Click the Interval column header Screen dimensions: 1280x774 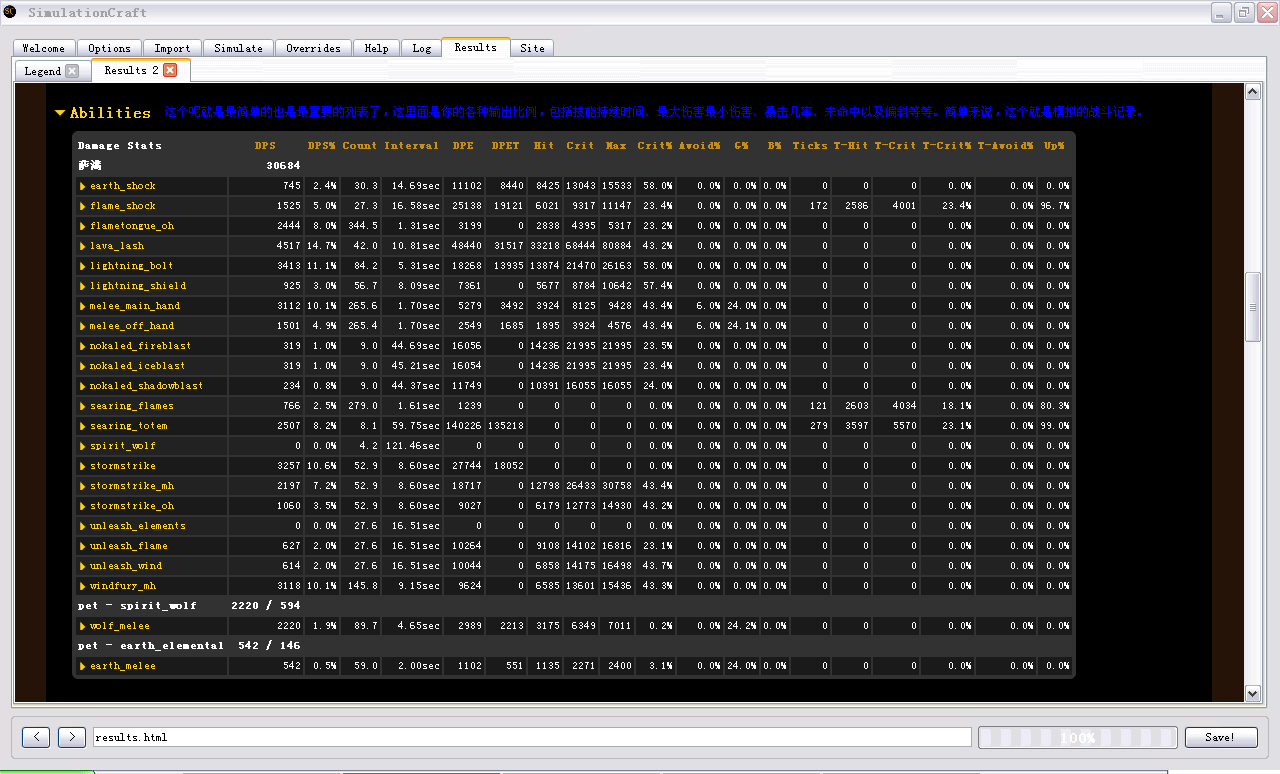411,146
